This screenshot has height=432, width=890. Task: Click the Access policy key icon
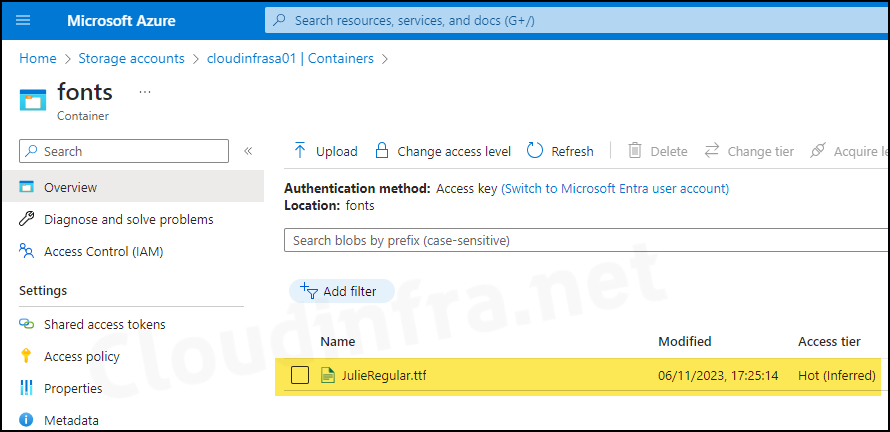tap(26, 356)
